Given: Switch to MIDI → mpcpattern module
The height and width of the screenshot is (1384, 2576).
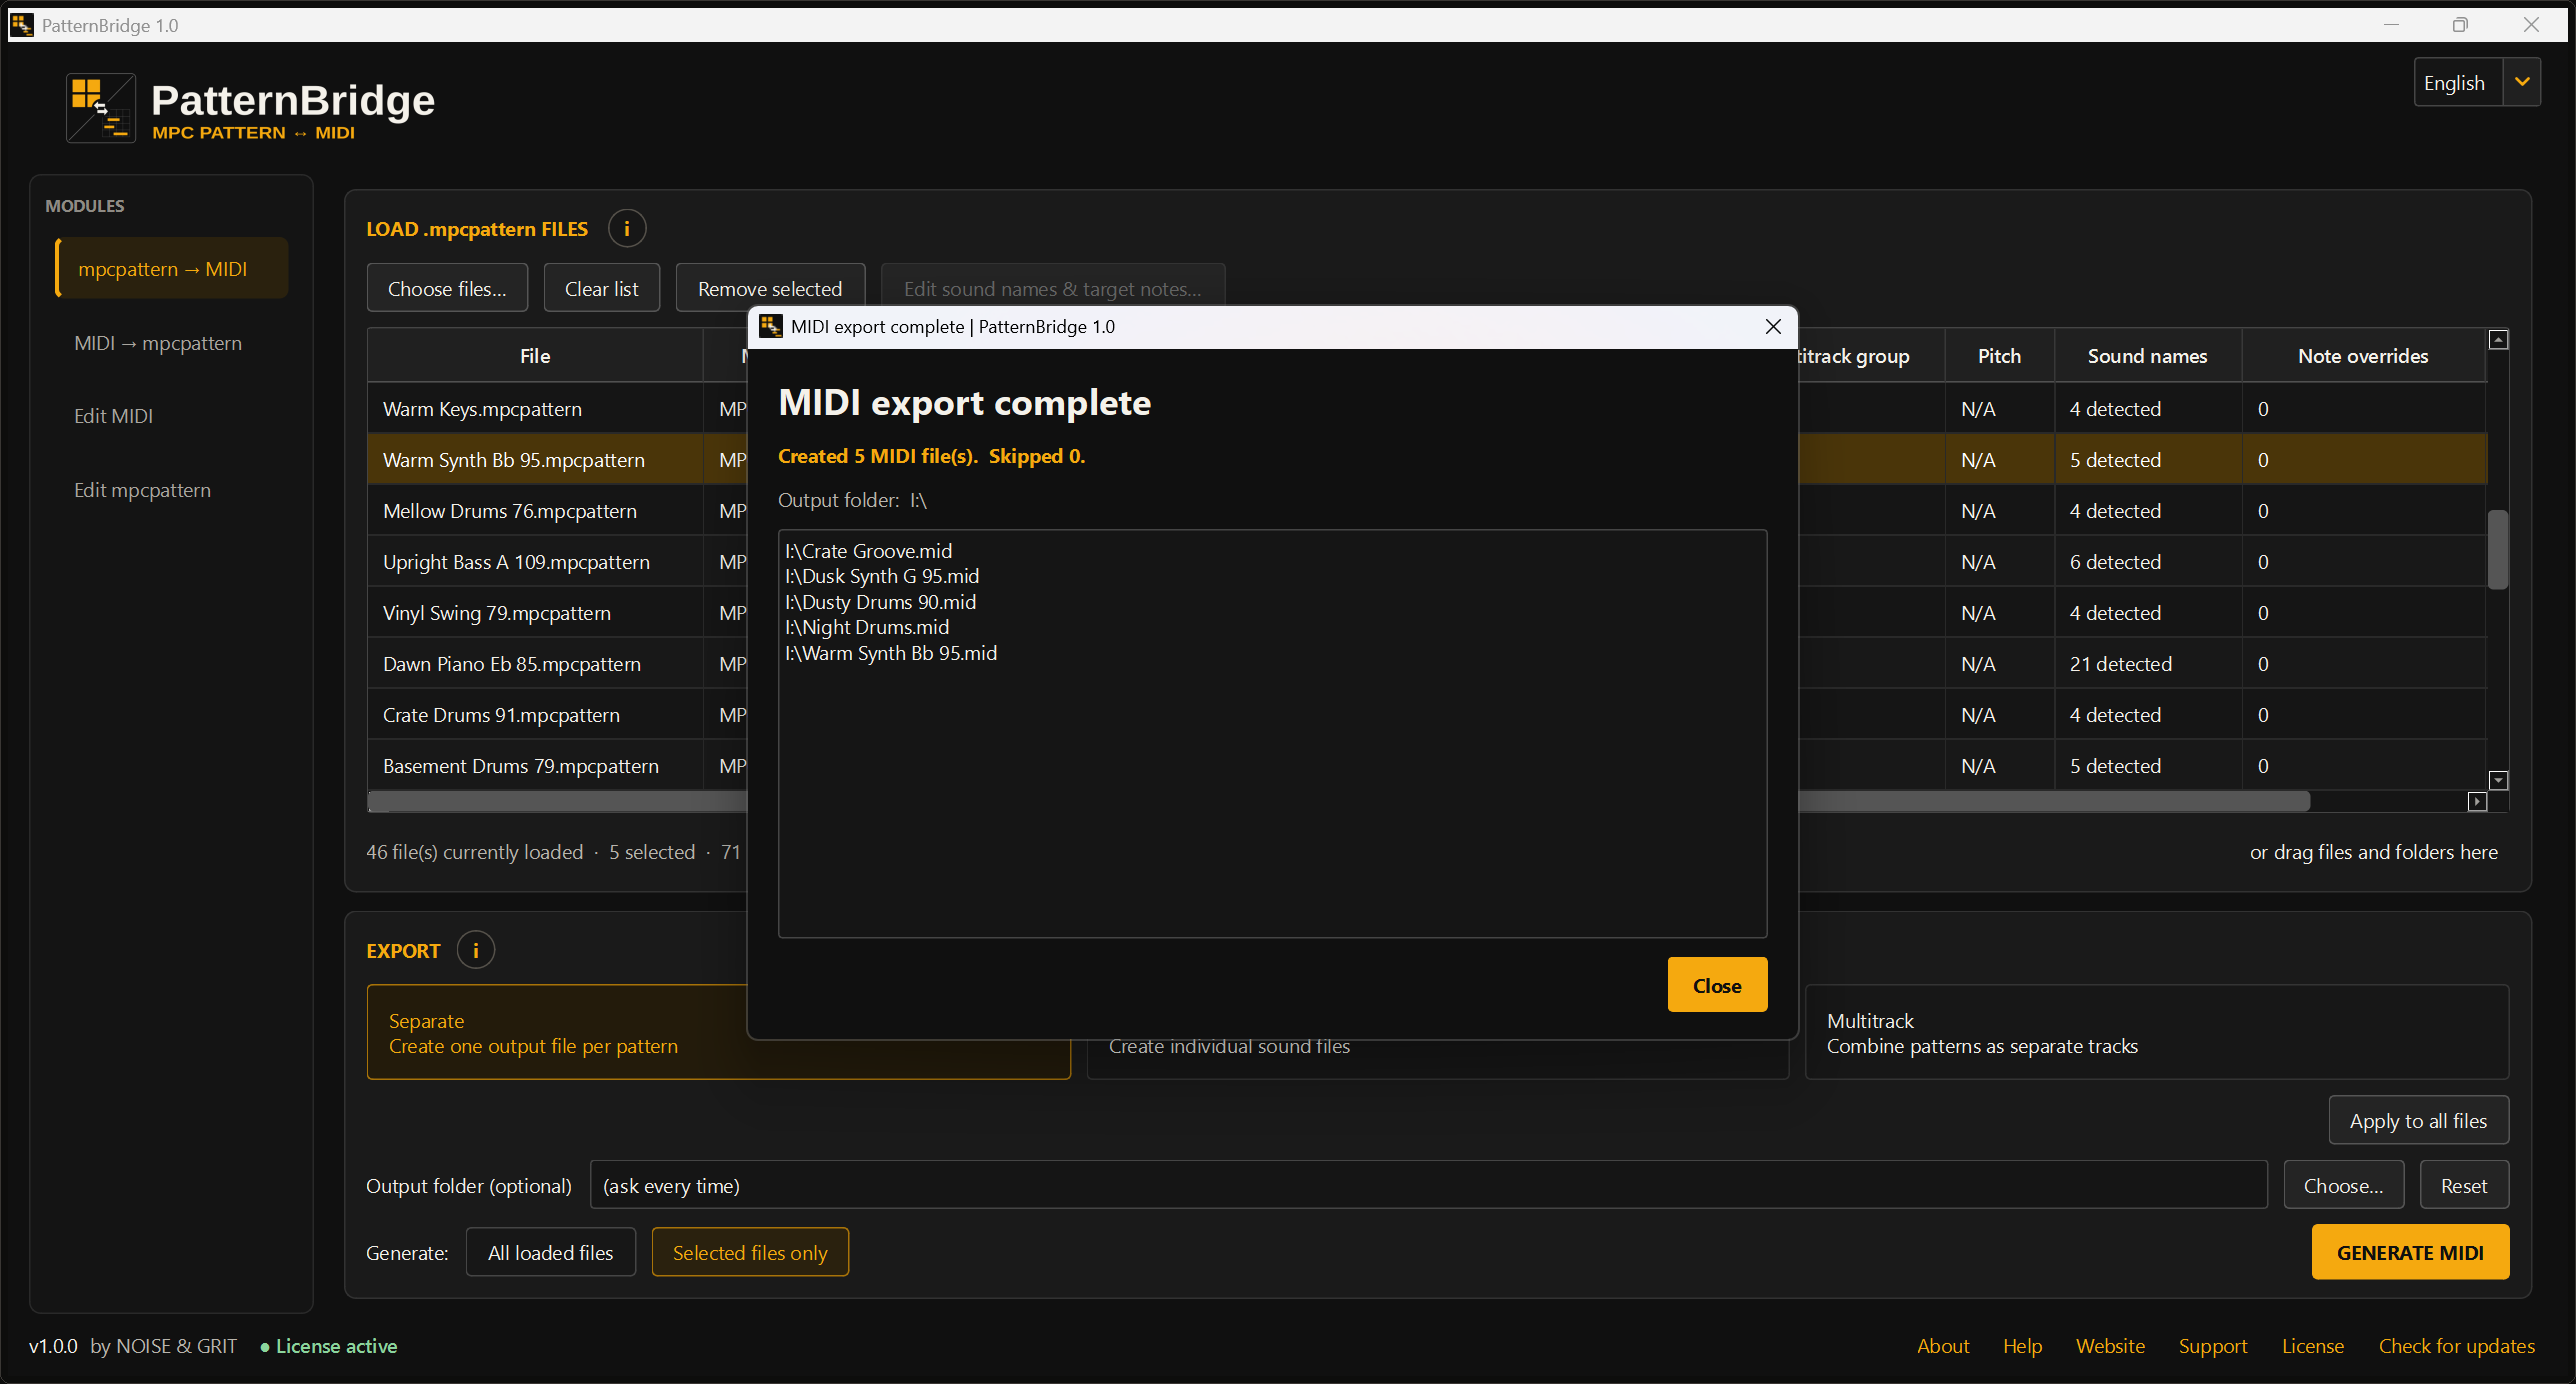Looking at the screenshot, I should [x=158, y=343].
